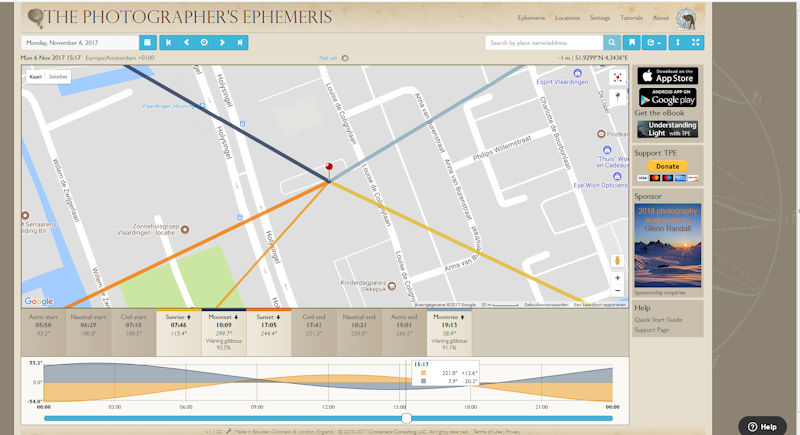This screenshot has width=800, height=435.
Task: Click the Google logo on map
Action: 39,301
